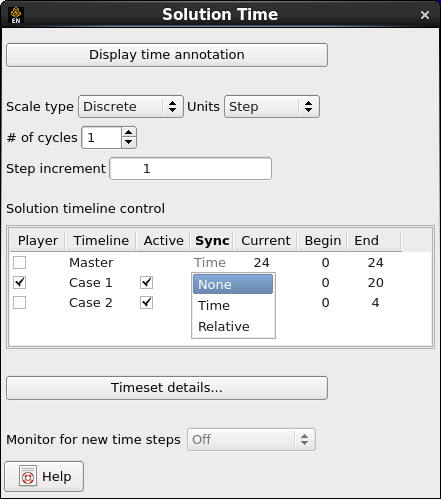Click the Sync column header

pos(212,240)
